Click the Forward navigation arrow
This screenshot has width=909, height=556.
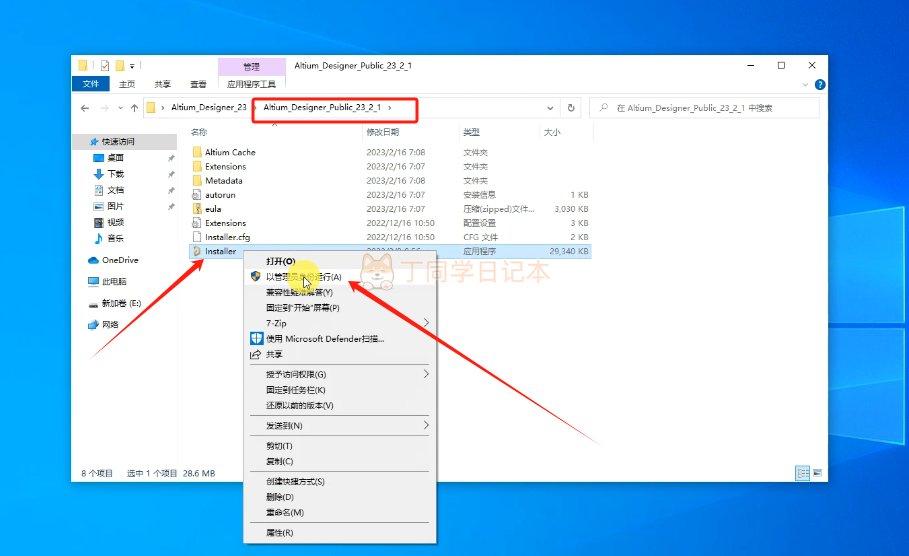click(x=105, y=108)
